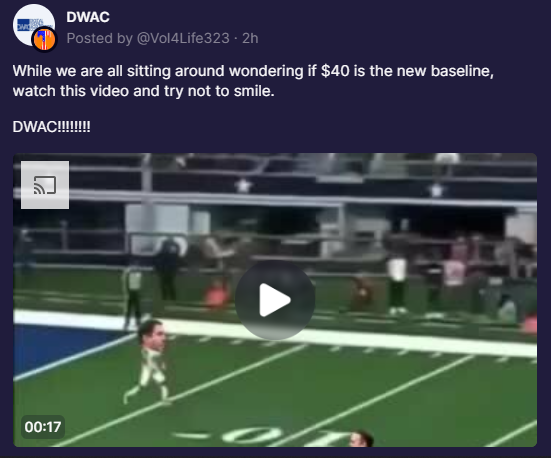
Task: Click the player head at video bottom edge
Action: point(361,439)
